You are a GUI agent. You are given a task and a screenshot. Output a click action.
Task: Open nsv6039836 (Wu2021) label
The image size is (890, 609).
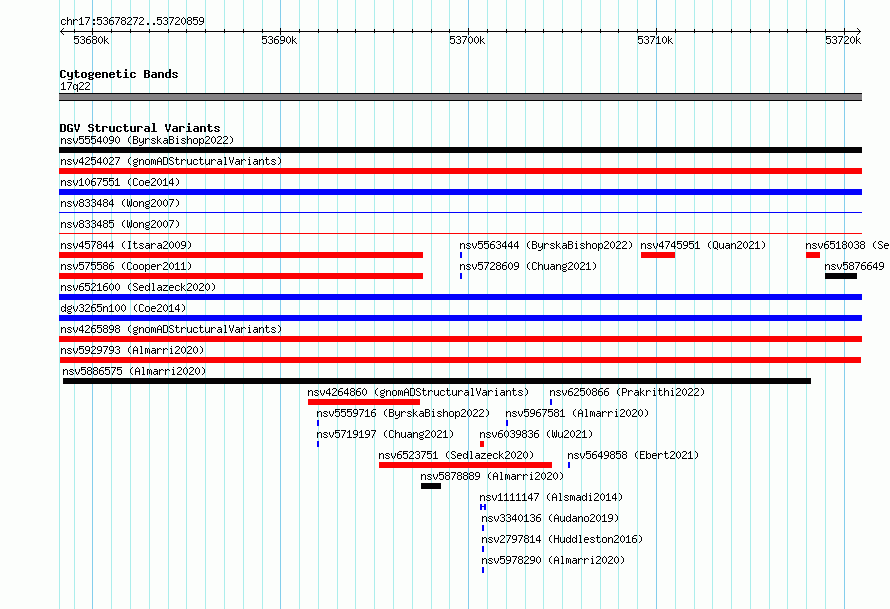[536, 434]
